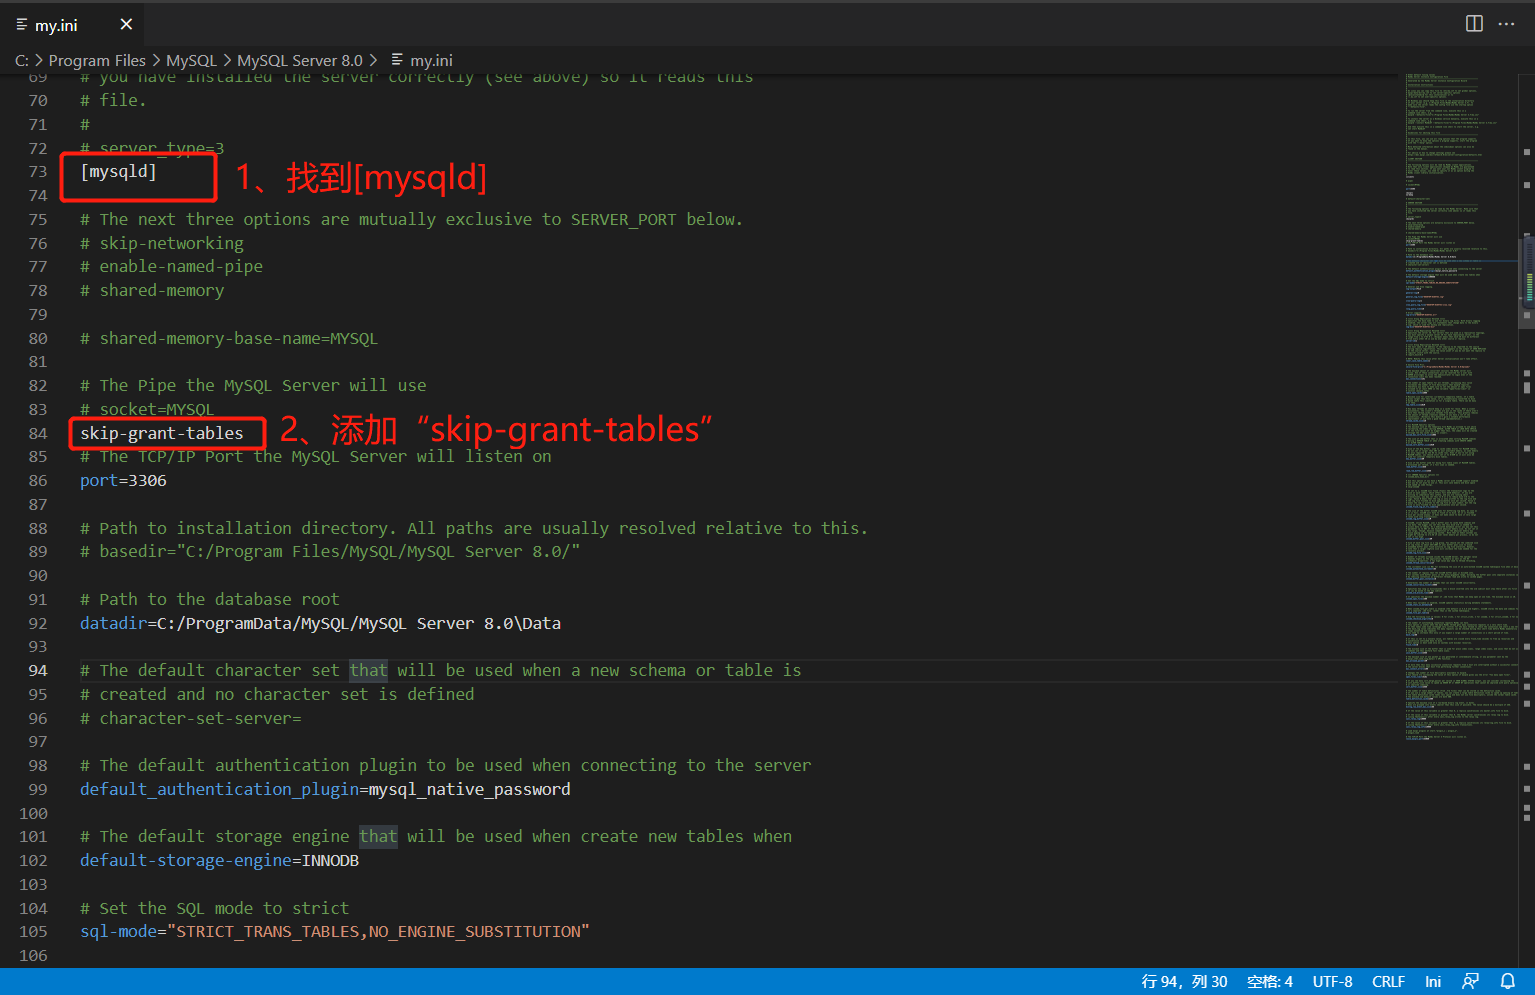Open the notifications bell

pos(1508,981)
